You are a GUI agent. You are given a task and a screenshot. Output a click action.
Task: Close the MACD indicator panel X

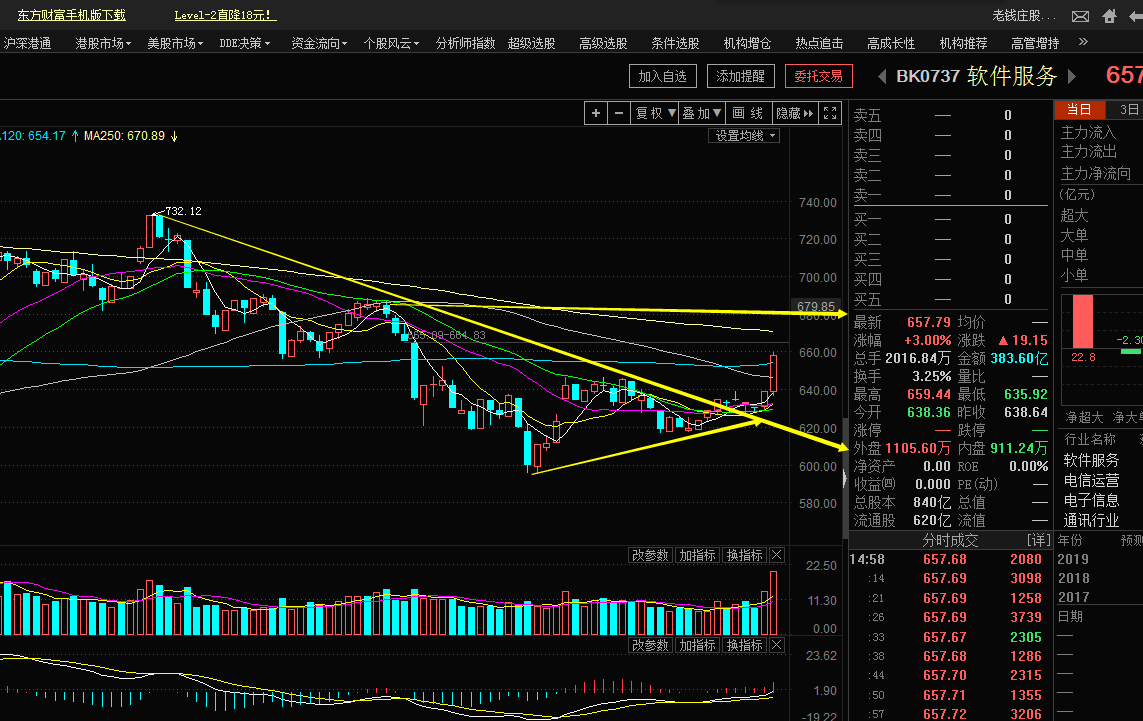777,645
